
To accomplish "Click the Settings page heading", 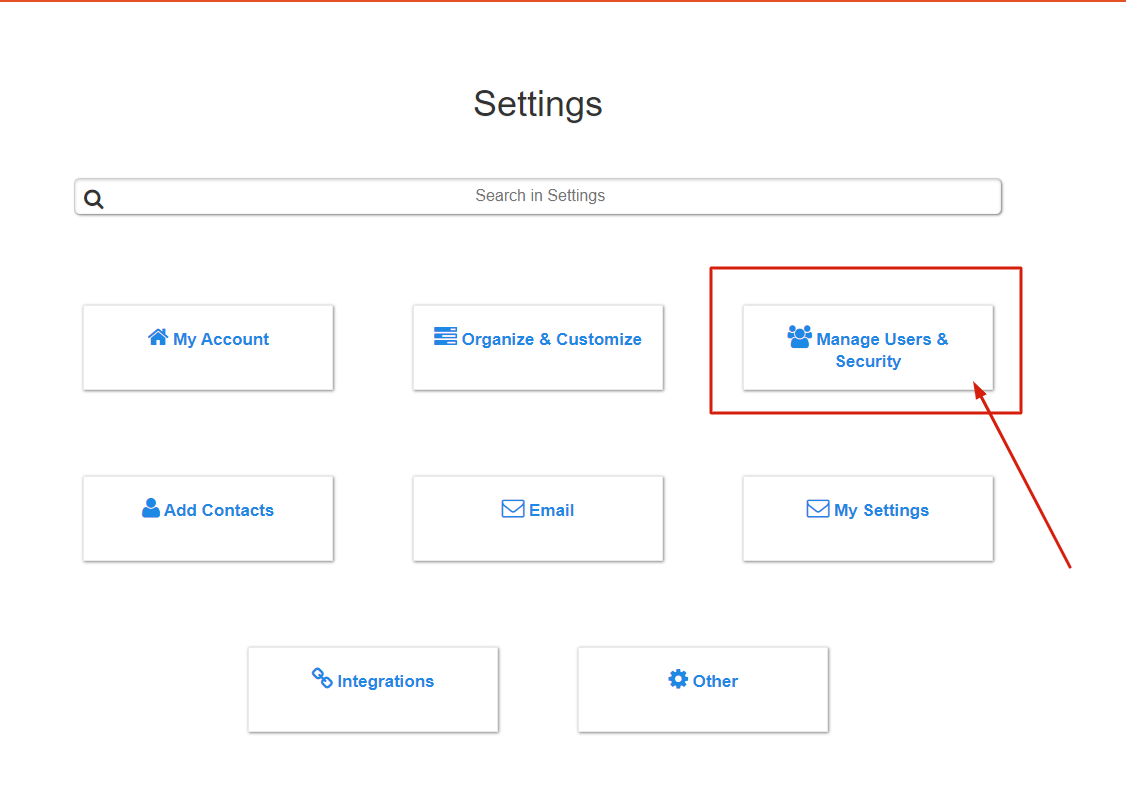I will 538,104.
